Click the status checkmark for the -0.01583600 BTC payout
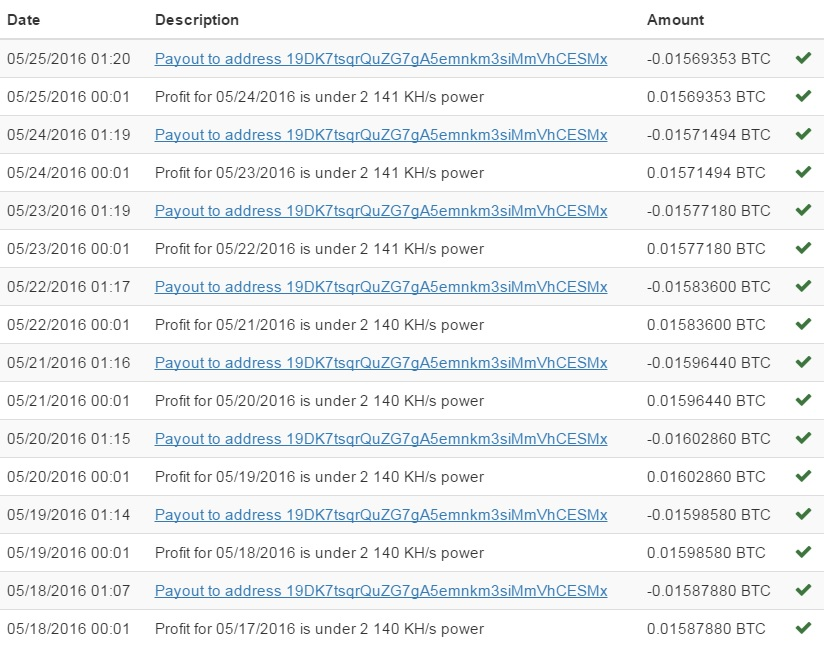The width and height of the screenshot is (826, 647). click(x=803, y=286)
